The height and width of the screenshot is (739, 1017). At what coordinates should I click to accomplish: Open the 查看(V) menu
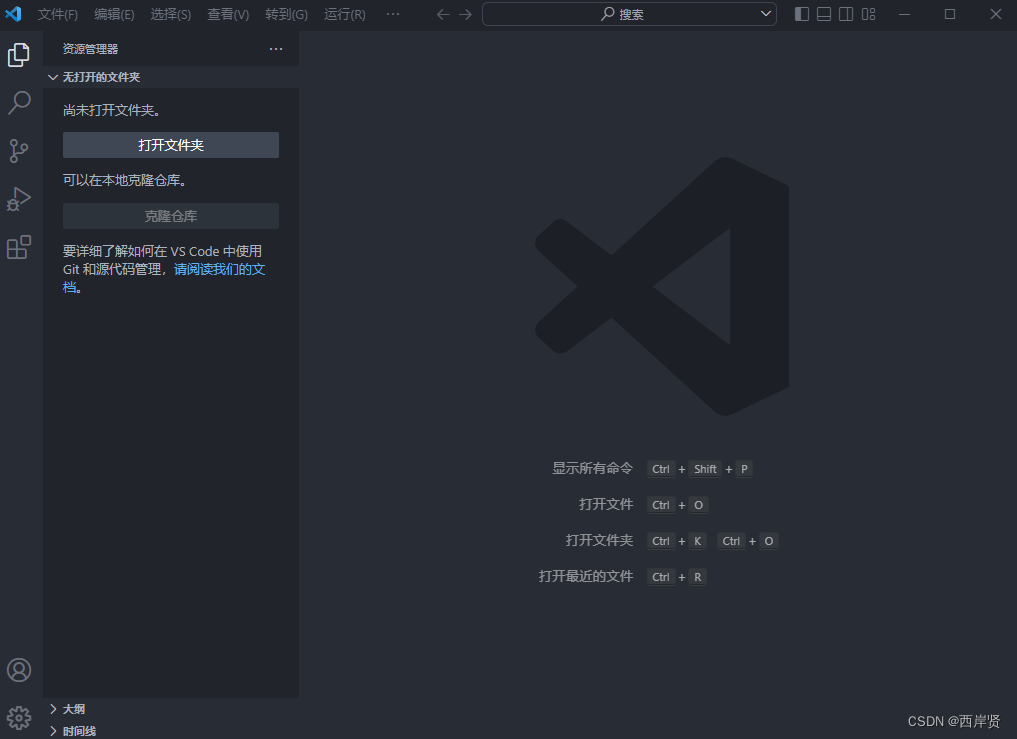click(x=228, y=14)
